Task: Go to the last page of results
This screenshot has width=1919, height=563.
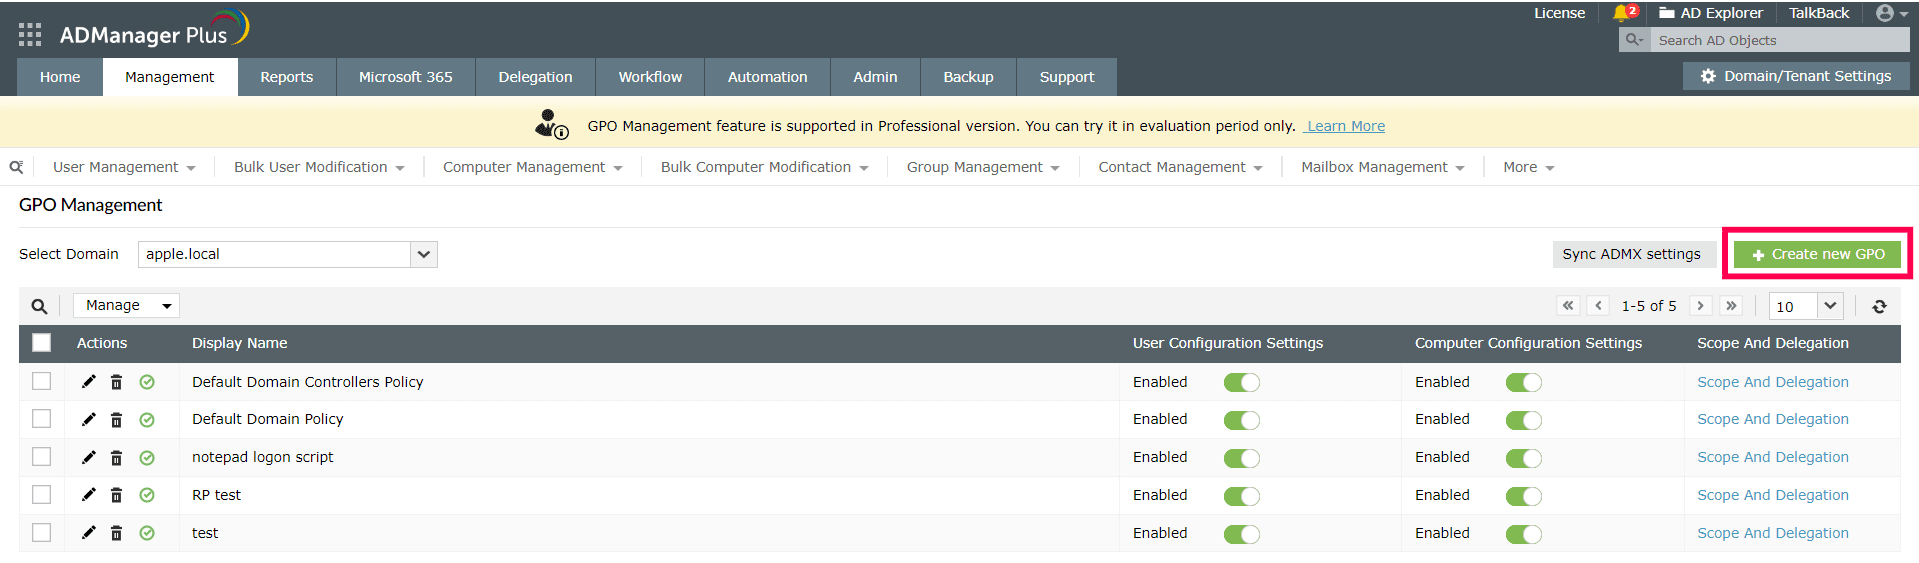Action: pyautogui.click(x=1732, y=306)
